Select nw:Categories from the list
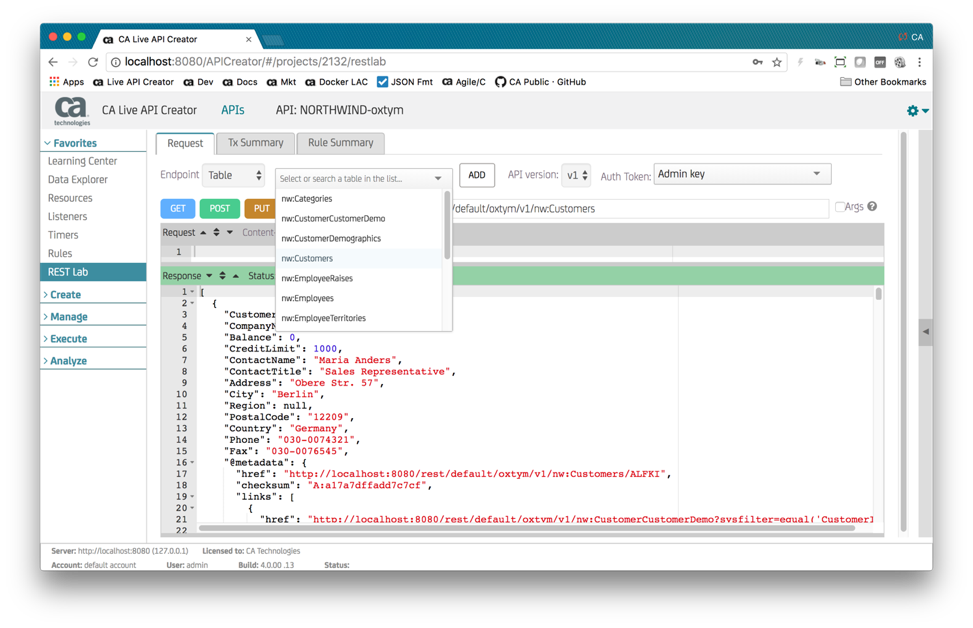Image resolution: width=973 pixels, height=628 pixels. point(360,199)
